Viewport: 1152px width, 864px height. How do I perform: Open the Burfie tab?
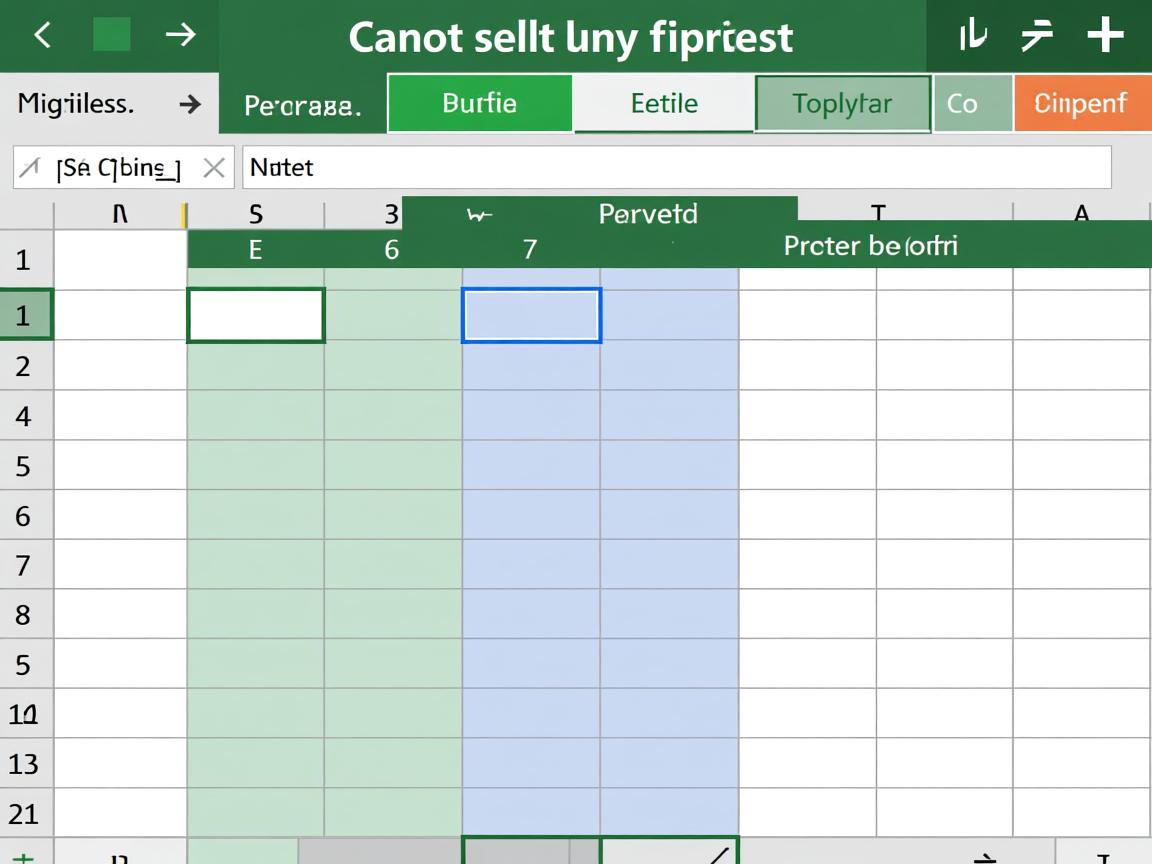point(479,103)
